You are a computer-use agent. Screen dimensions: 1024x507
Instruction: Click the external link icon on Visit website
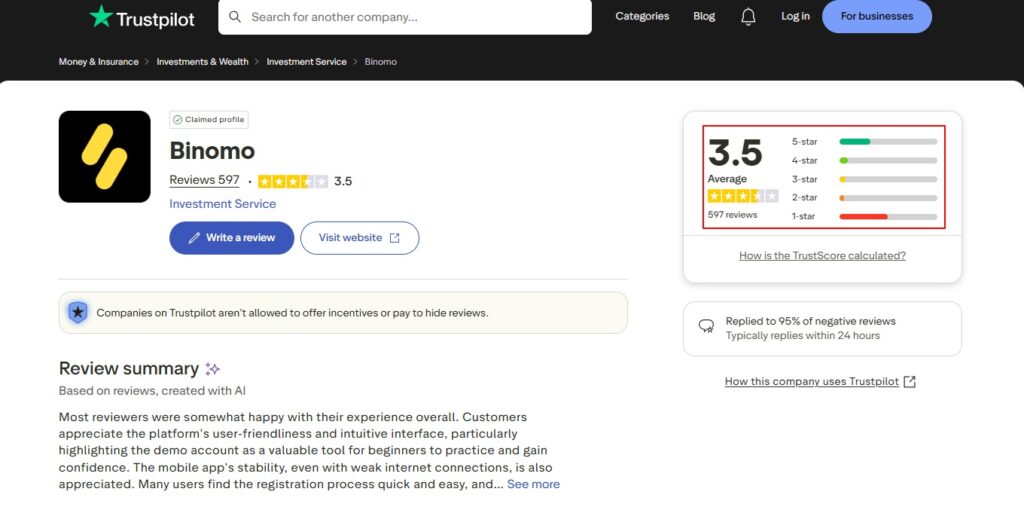394,238
